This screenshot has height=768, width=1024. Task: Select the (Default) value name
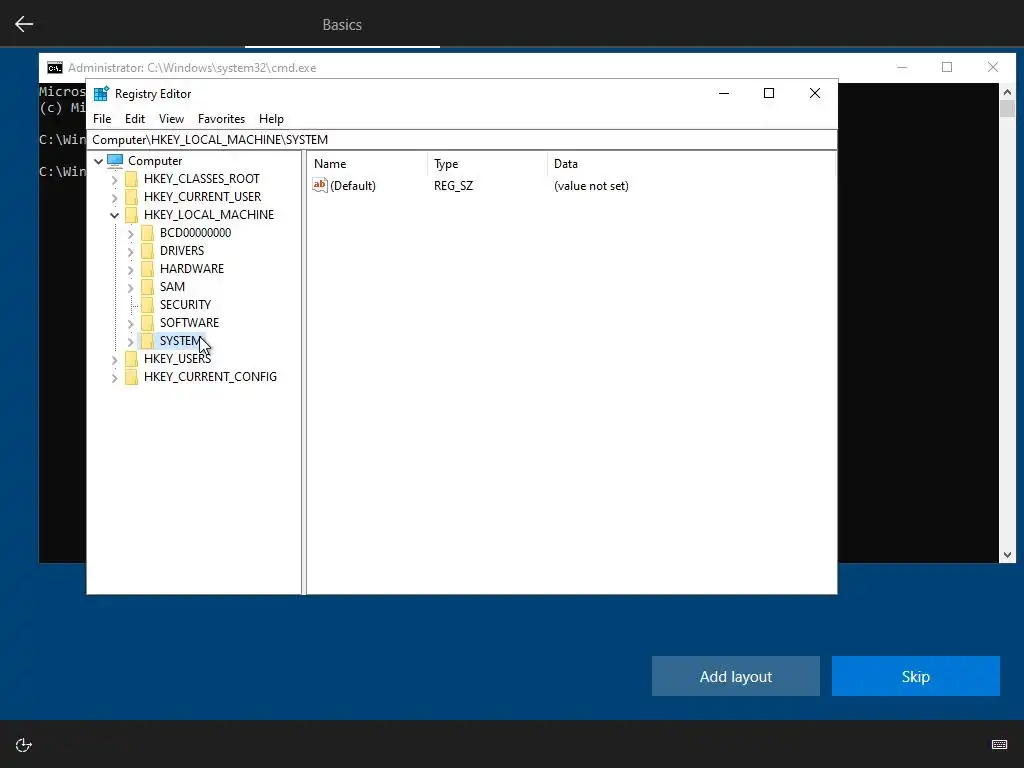point(353,186)
